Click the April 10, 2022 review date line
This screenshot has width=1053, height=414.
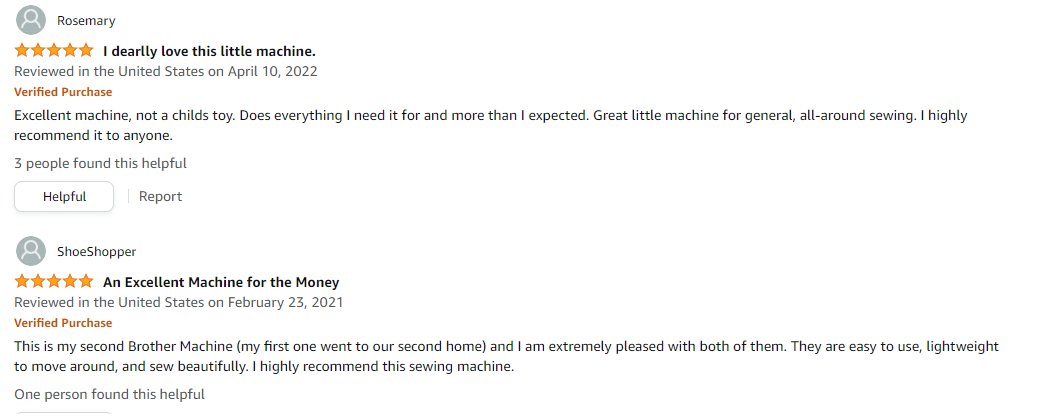point(166,71)
